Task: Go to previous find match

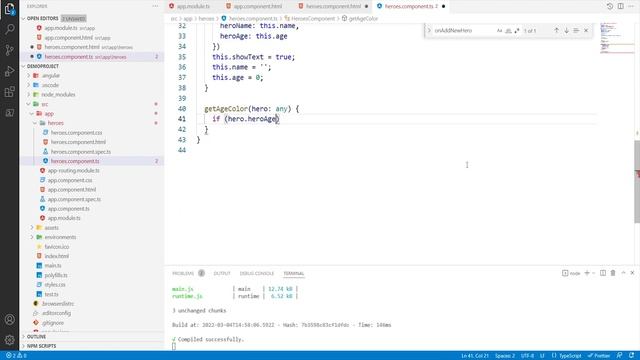Action: click(x=556, y=31)
